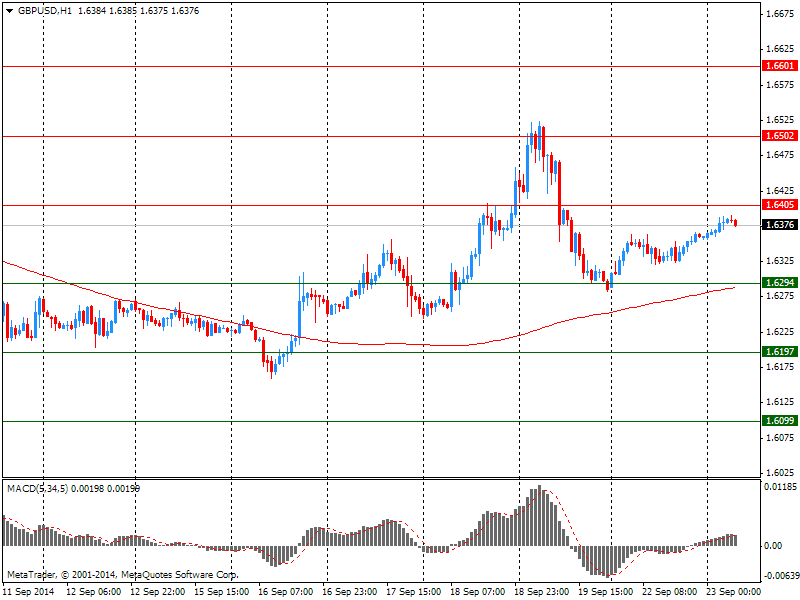The height and width of the screenshot is (600, 800).
Task: Click the 23 Sep 00:00 time label
Action: [x=734, y=592]
